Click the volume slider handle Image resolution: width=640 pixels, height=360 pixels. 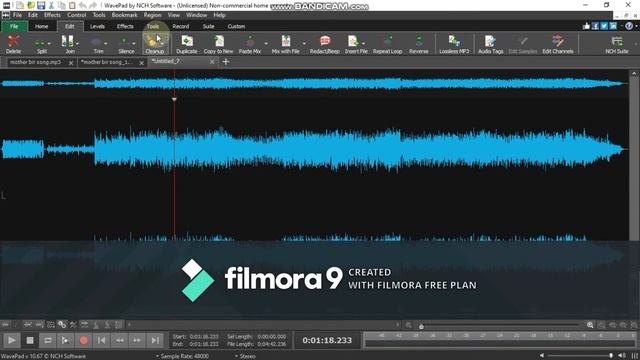pos(611,356)
